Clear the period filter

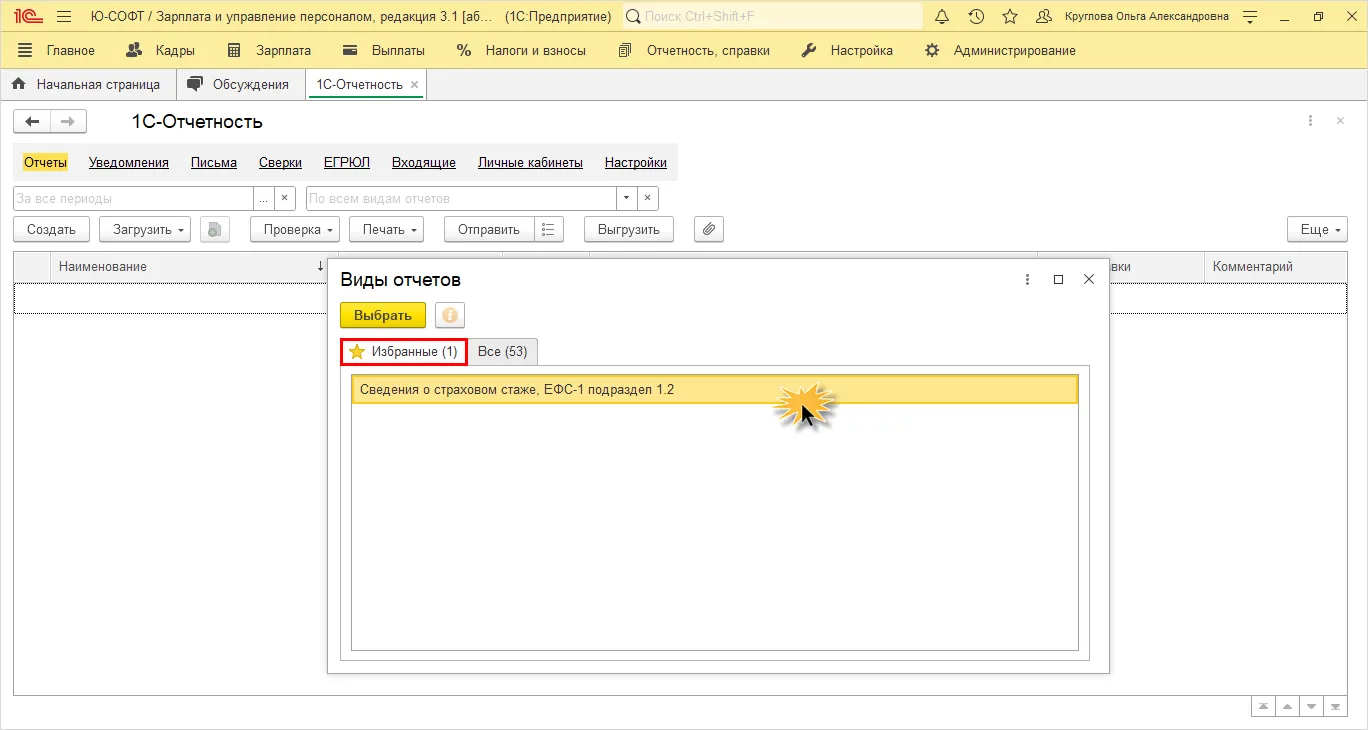click(285, 198)
